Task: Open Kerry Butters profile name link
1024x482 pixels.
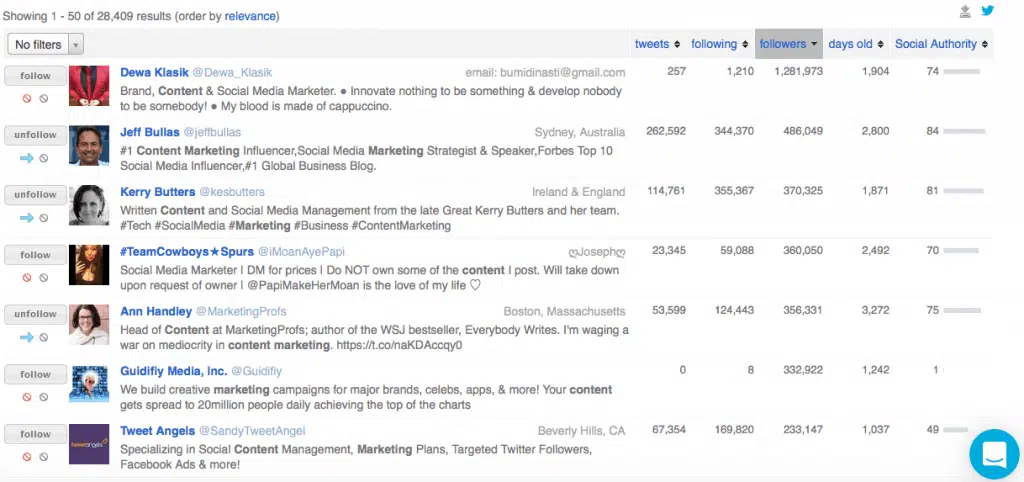Action: 156,192
